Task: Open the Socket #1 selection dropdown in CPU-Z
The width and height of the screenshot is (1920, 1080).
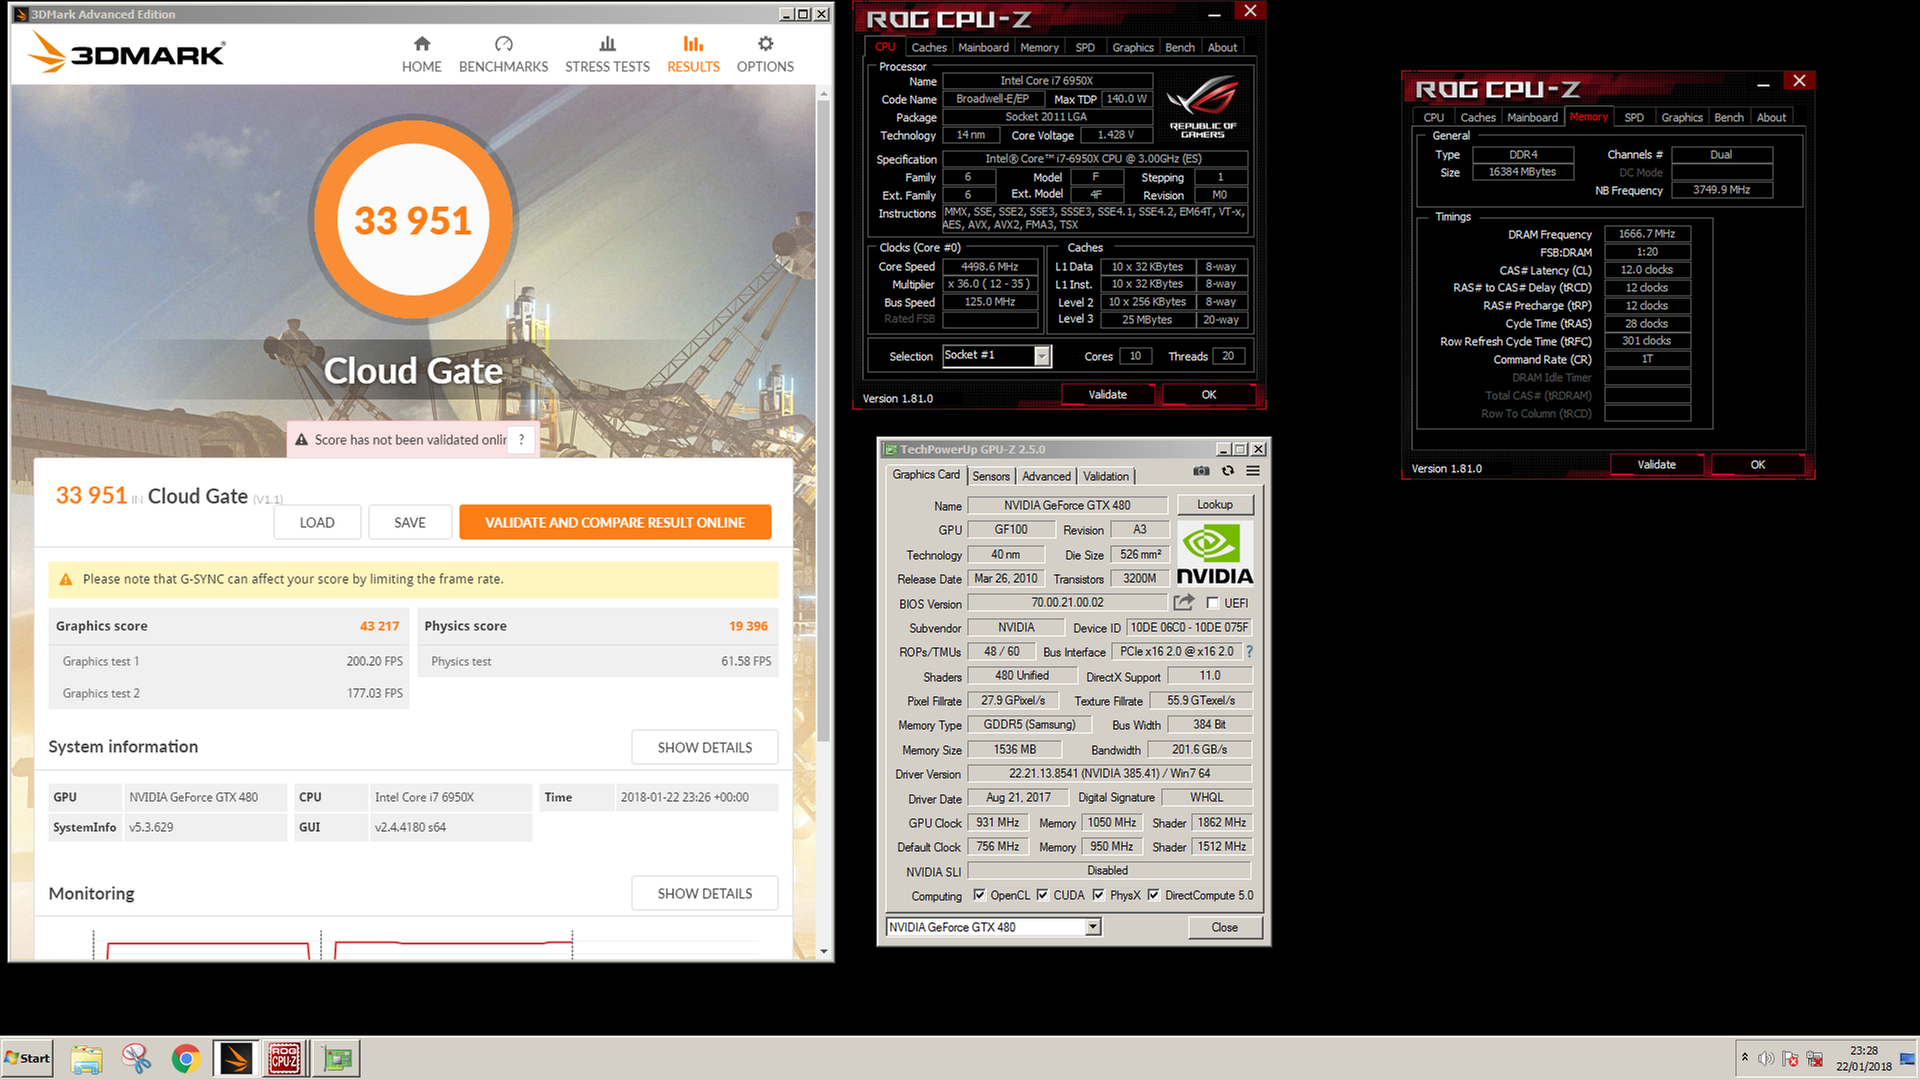Action: (1042, 356)
